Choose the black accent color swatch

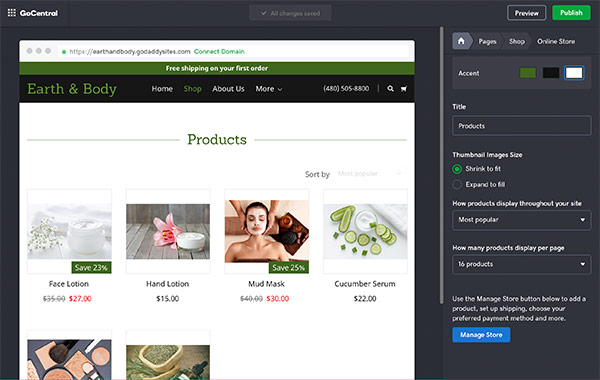click(x=551, y=73)
